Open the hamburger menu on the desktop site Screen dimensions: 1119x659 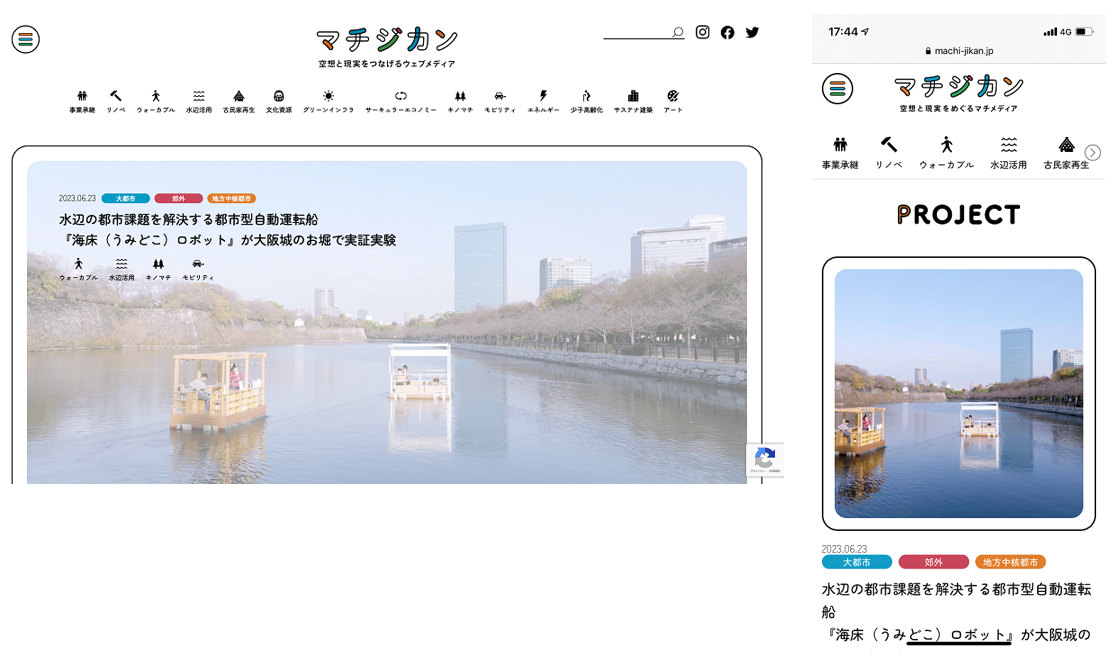[x=26, y=39]
